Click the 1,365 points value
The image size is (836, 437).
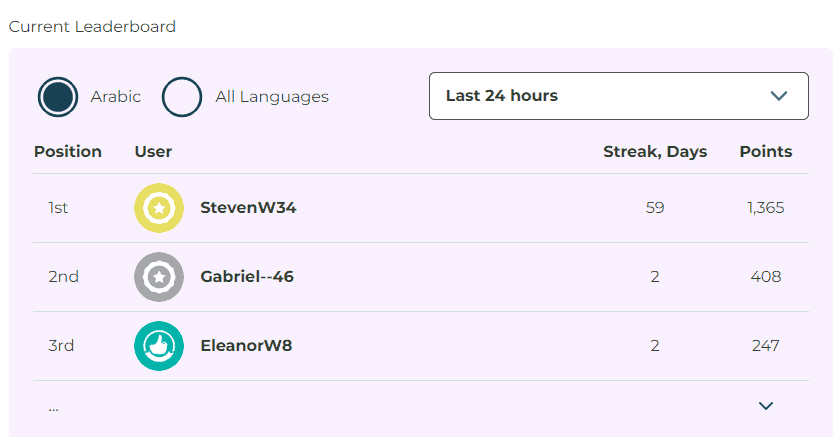pos(766,208)
